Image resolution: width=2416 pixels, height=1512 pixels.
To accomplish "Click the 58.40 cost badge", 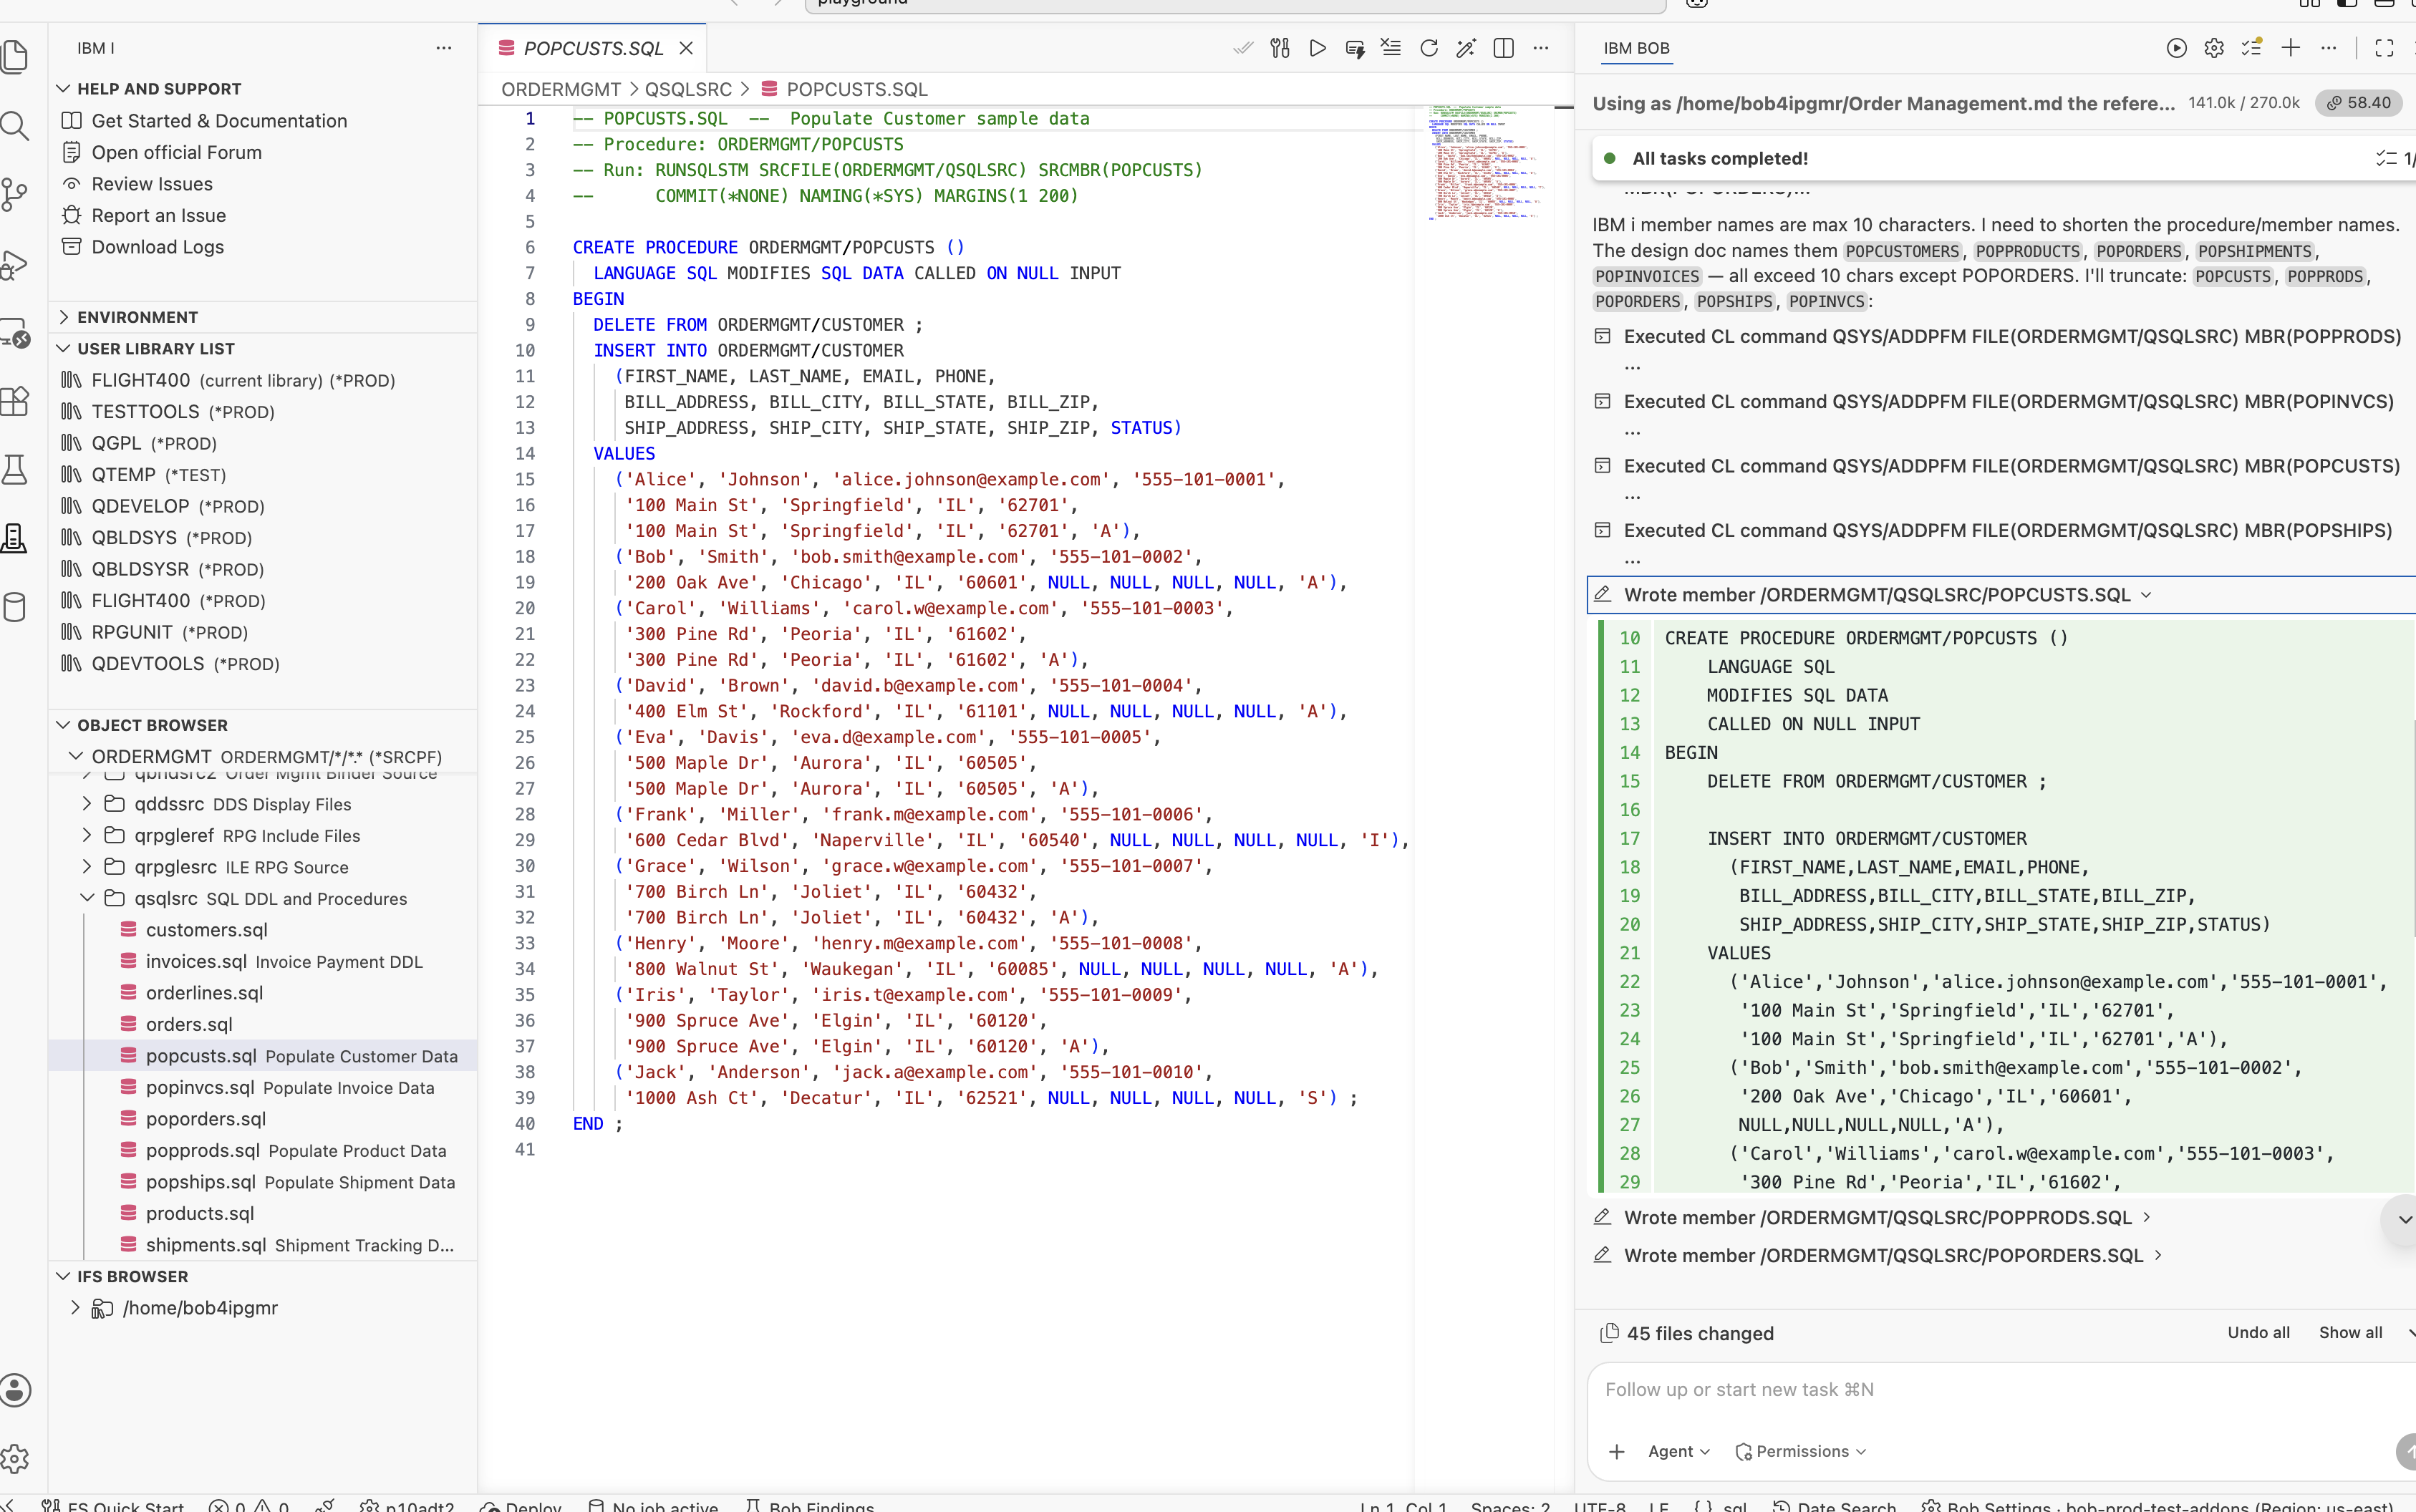I will point(2359,103).
